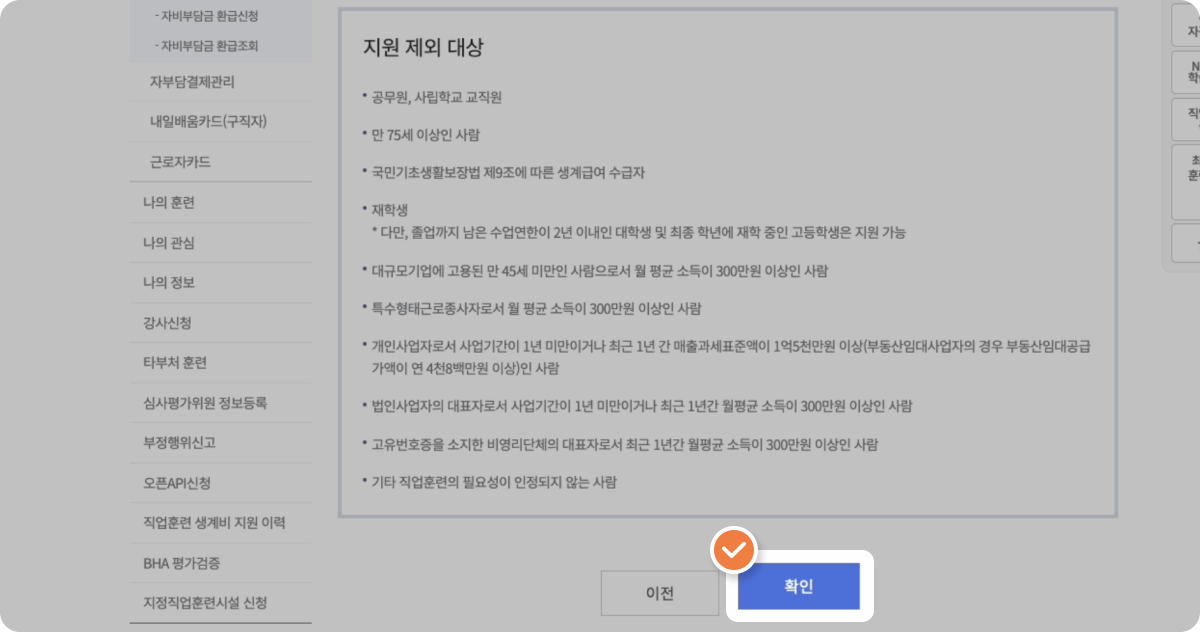
Task: Select 자부담결제관리 in the sidebar
Action: coord(192,82)
